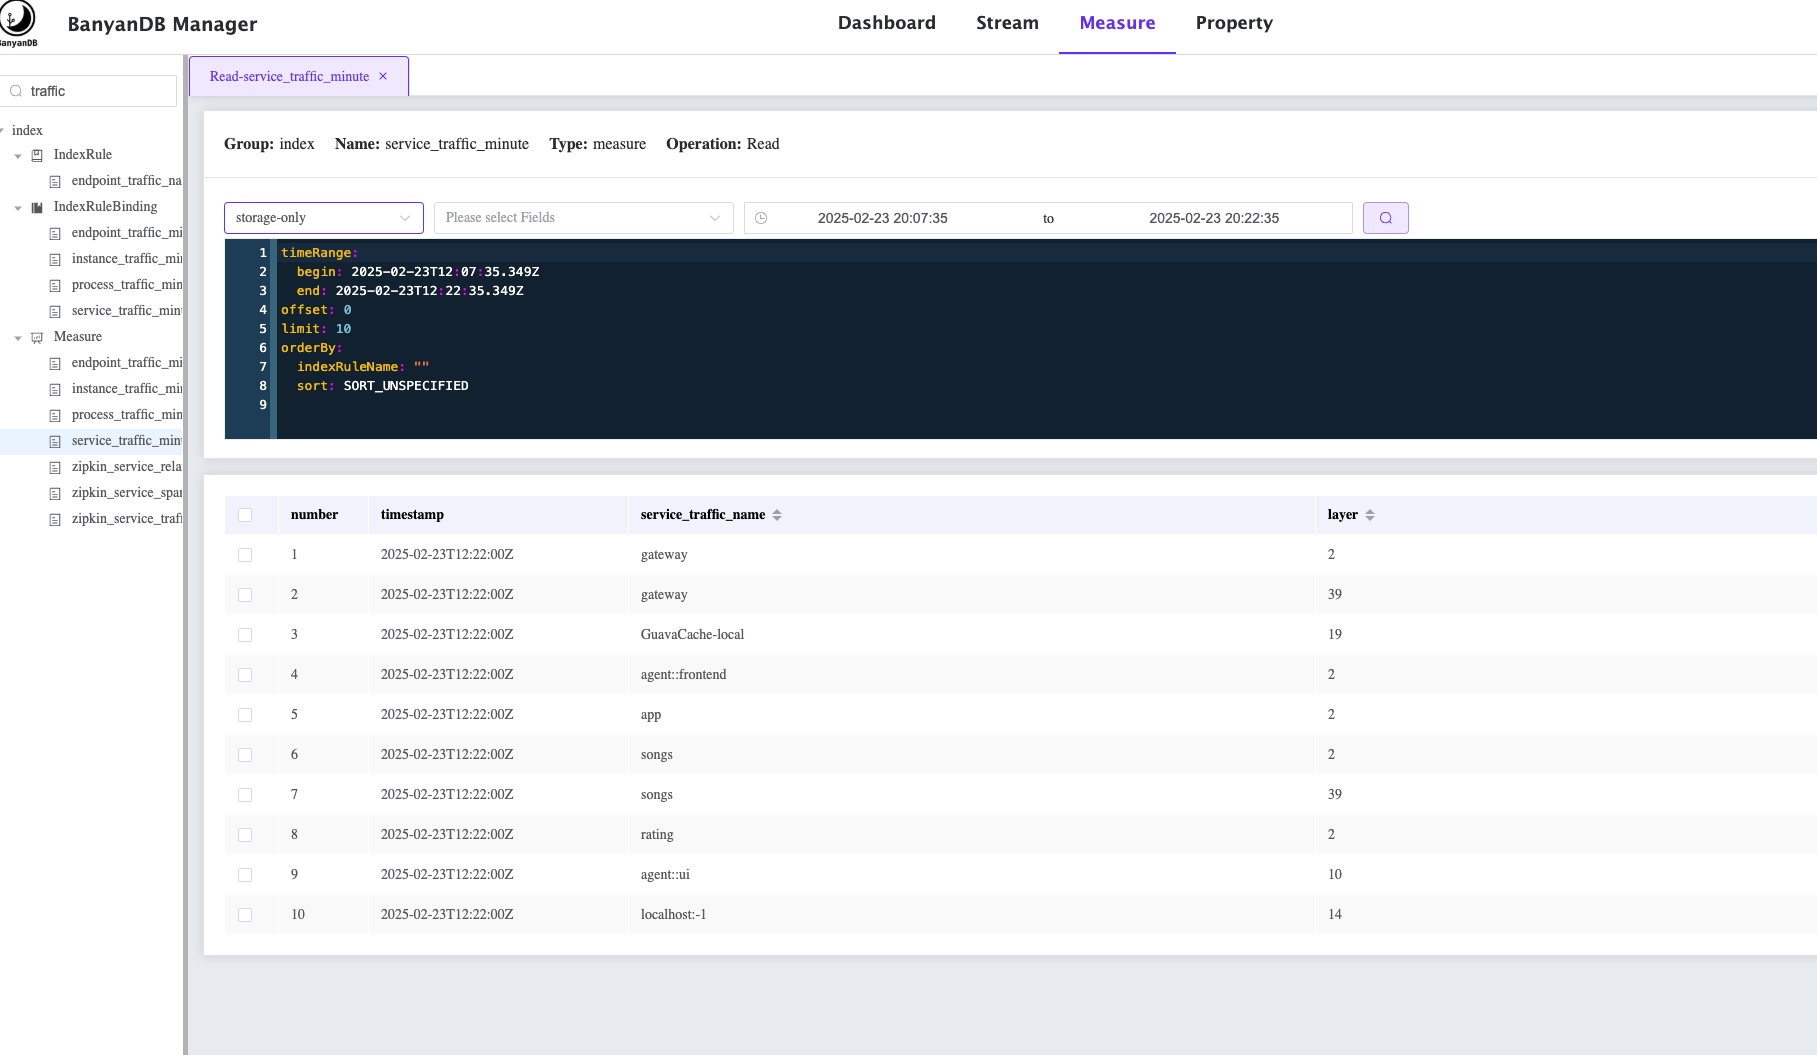
Task: Close the Read-service_traffic_minute tab
Action: point(383,77)
